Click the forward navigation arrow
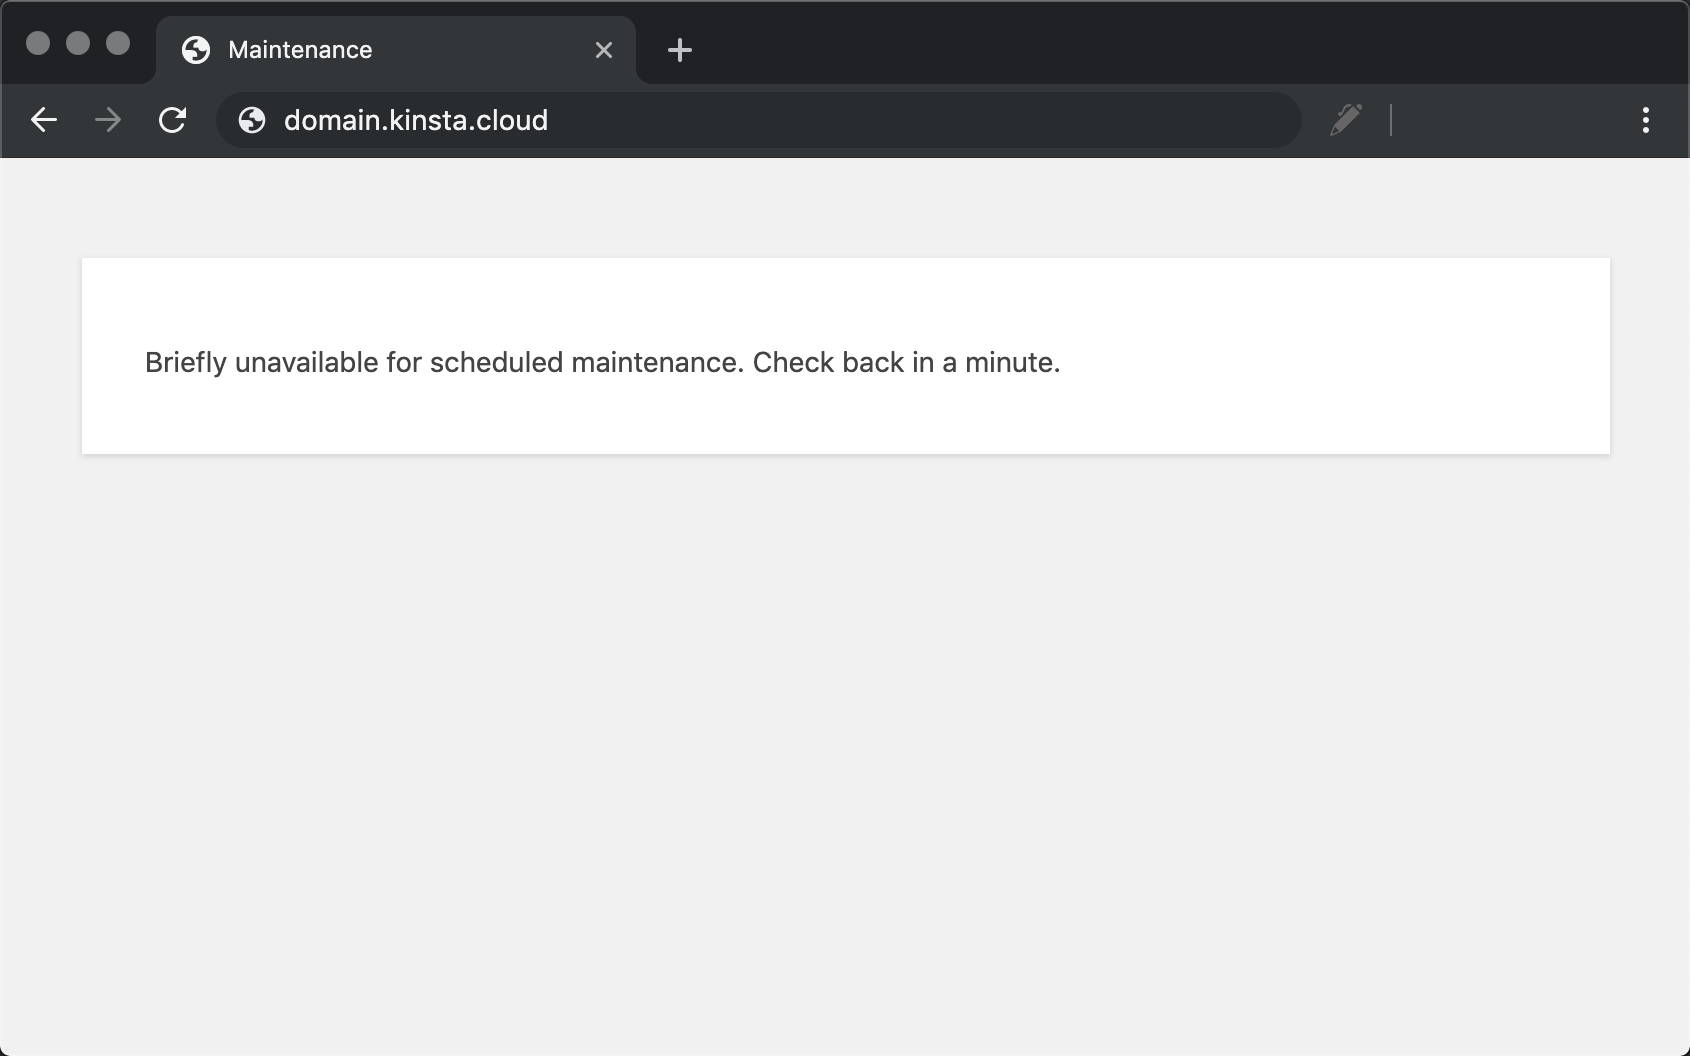Screen dimensions: 1690x1056 (107, 120)
